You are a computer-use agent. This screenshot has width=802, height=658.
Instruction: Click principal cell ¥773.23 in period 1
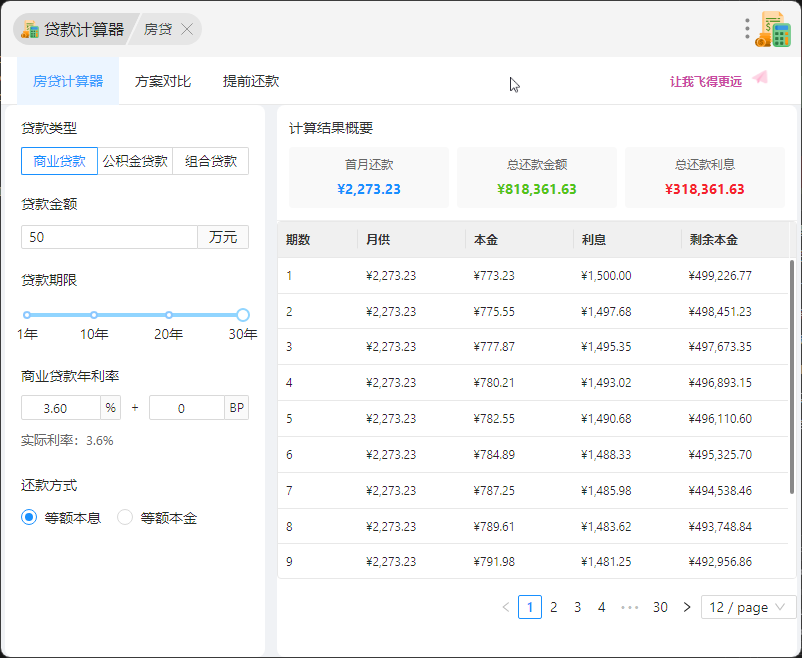coord(494,276)
